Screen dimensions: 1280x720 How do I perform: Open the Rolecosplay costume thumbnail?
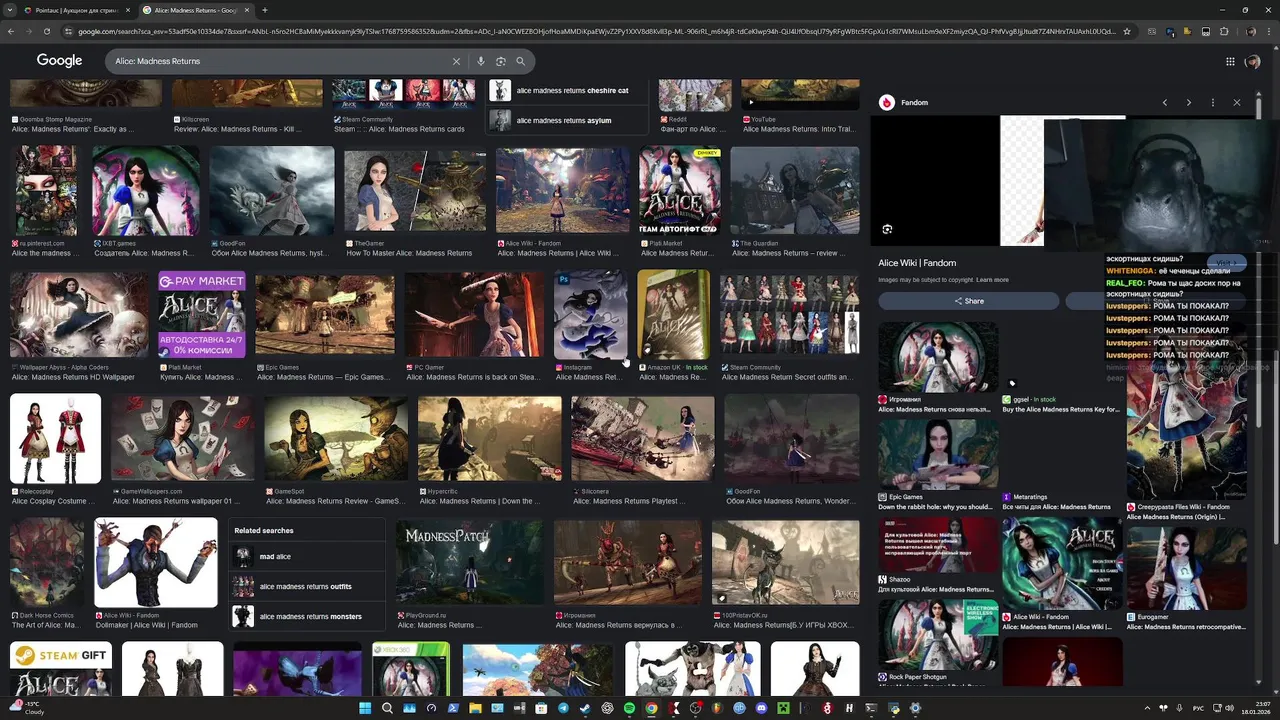coord(55,439)
